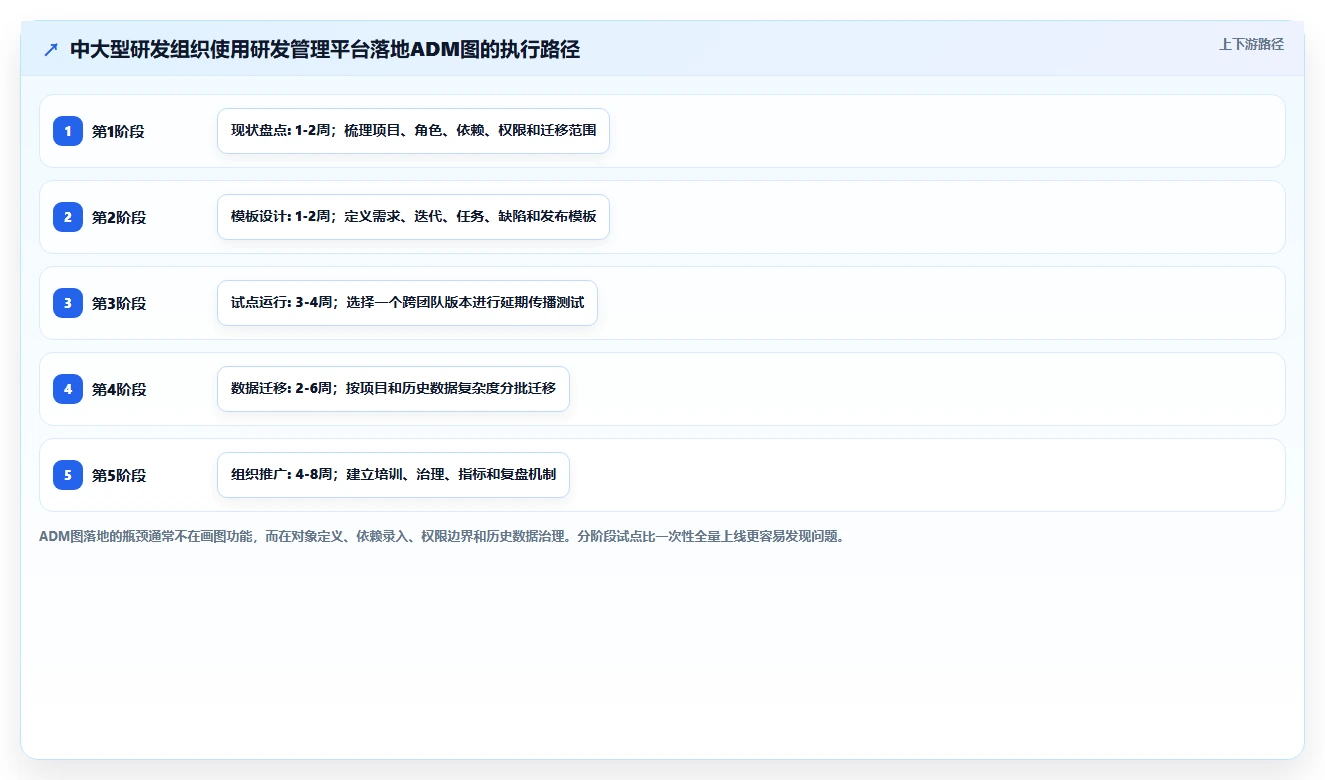The width and height of the screenshot is (1325, 780).
Task: Click the number 5 stage badge
Action: coord(68,475)
